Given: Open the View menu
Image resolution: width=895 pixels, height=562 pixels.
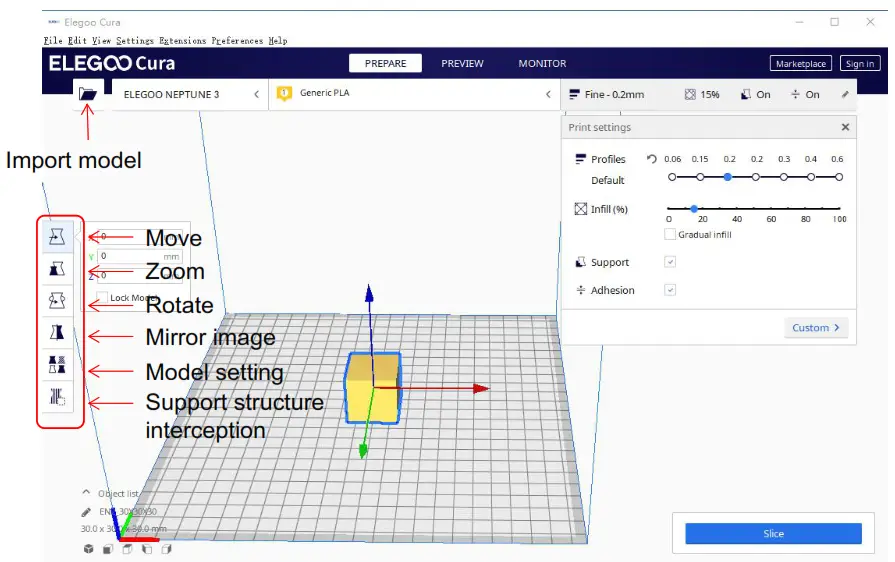Looking at the screenshot, I should pos(102,41).
